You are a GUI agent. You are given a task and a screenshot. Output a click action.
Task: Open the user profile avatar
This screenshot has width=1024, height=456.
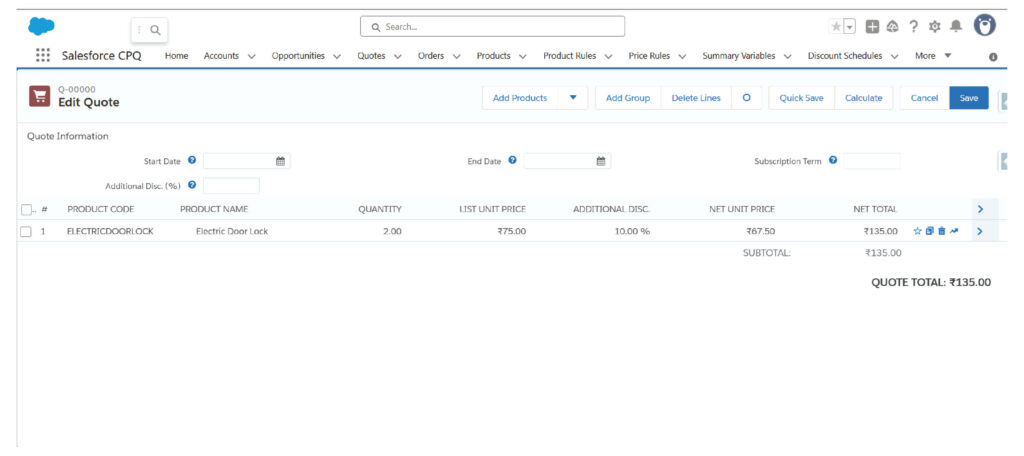click(x=985, y=25)
